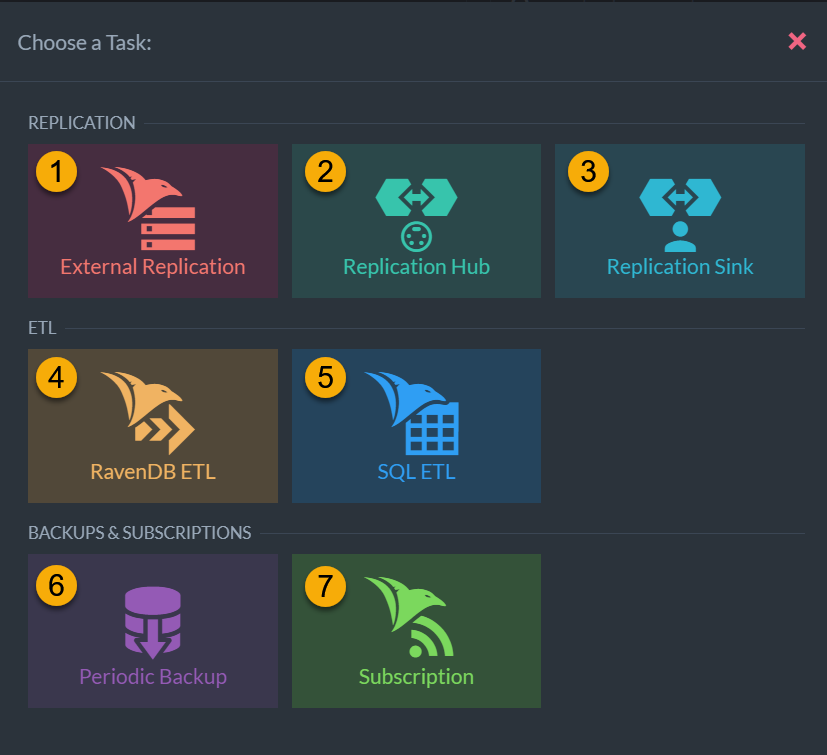Close the Choose a Task dialog
The height and width of the screenshot is (755, 827).
(x=797, y=41)
